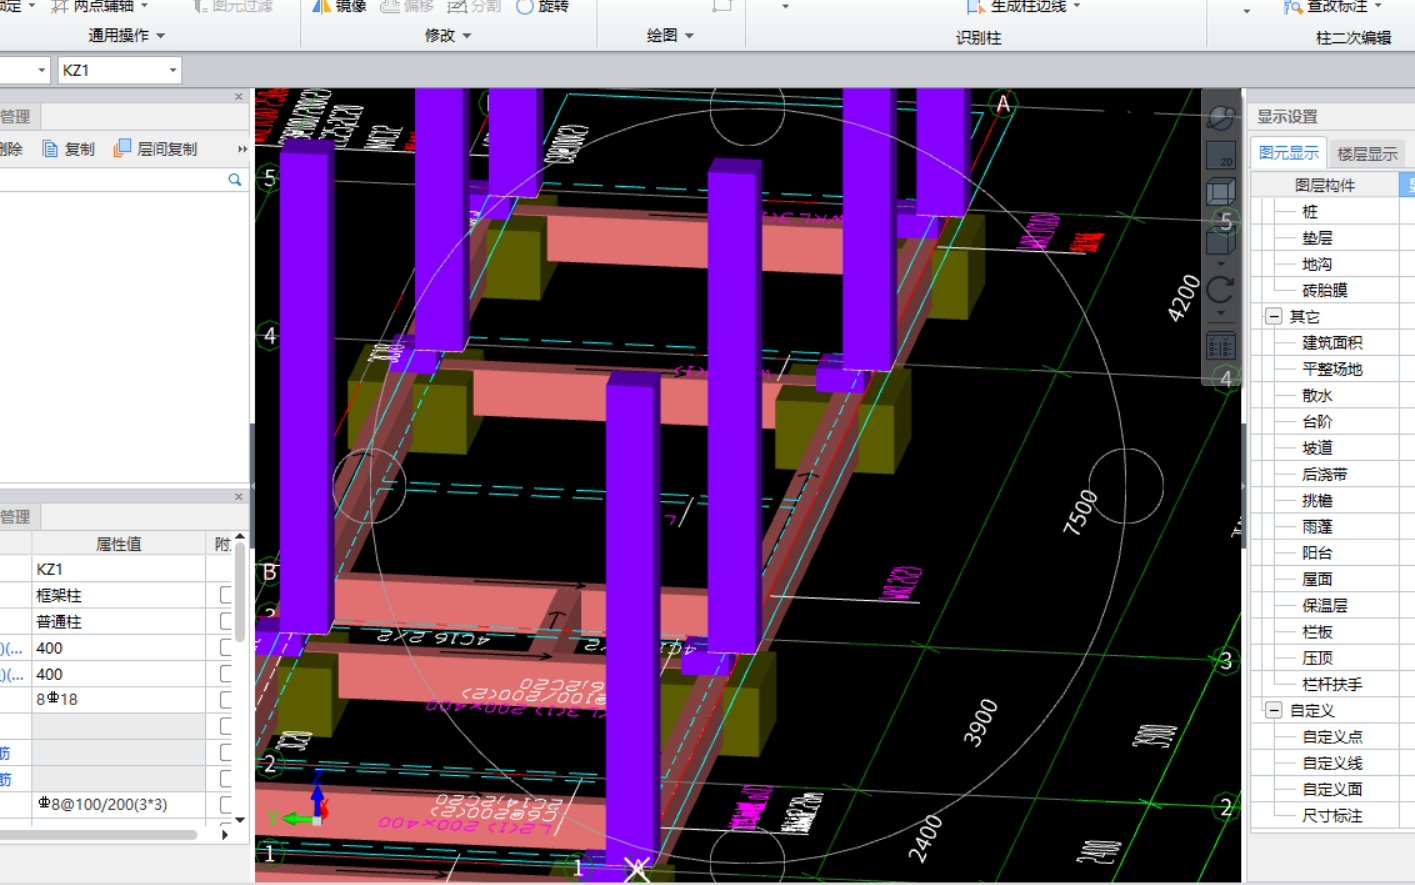Expand the 修改 group dropdown
1415x885 pixels.
tap(467, 36)
